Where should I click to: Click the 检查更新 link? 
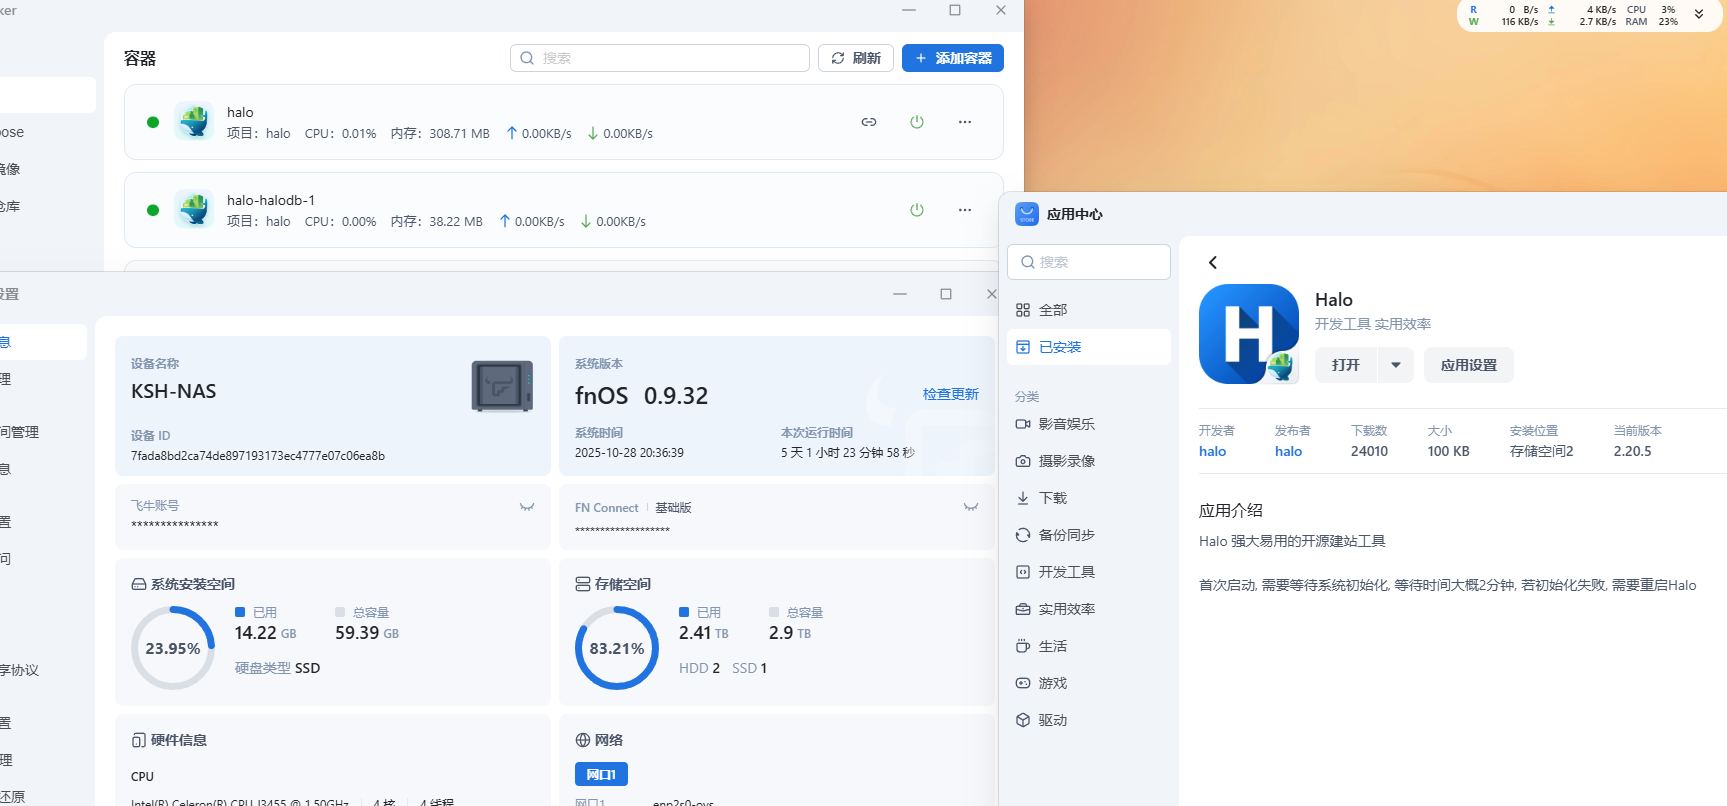[x=951, y=394]
